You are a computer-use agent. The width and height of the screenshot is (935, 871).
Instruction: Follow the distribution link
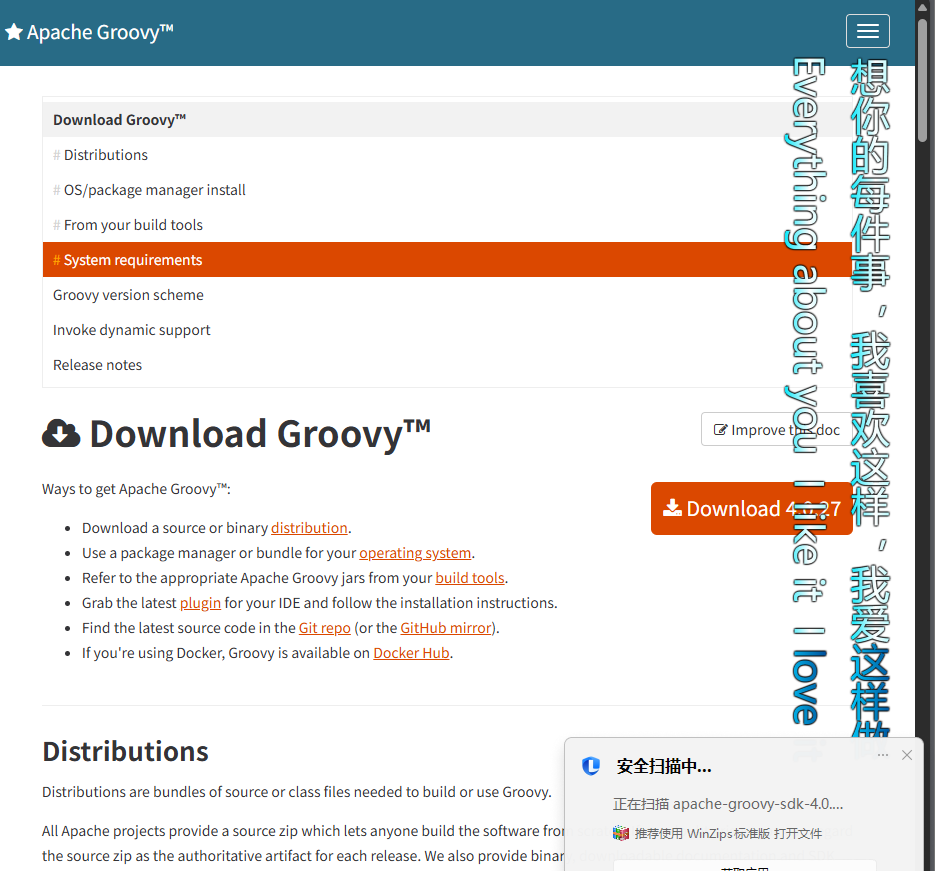(309, 528)
